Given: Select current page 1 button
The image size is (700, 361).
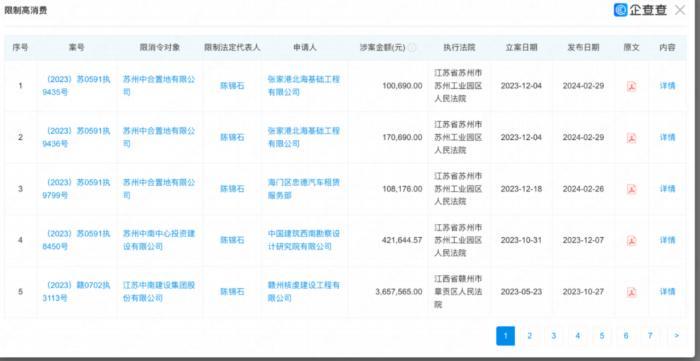Looking at the screenshot, I should 505,336.
